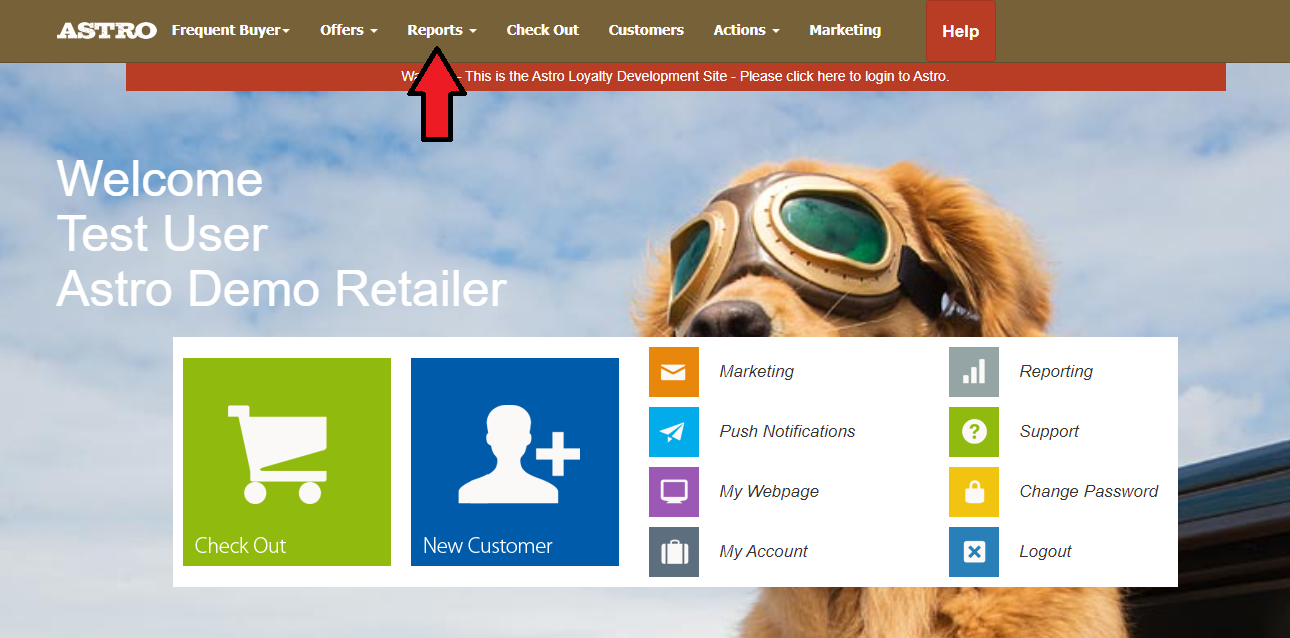Select the My Account briefcase icon

tap(673, 552)
